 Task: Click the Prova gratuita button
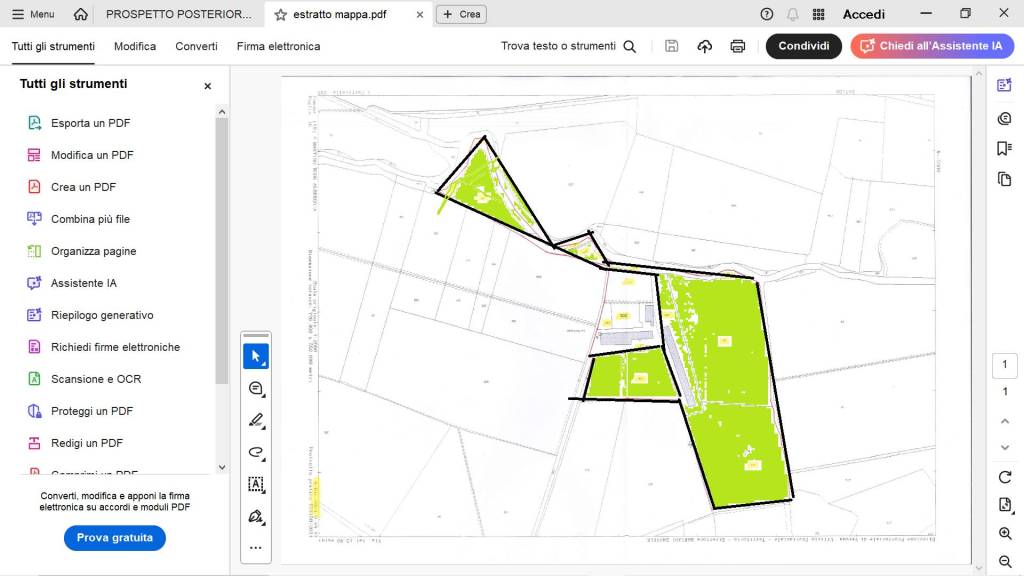pyautogui.click(x=115, y=538)
